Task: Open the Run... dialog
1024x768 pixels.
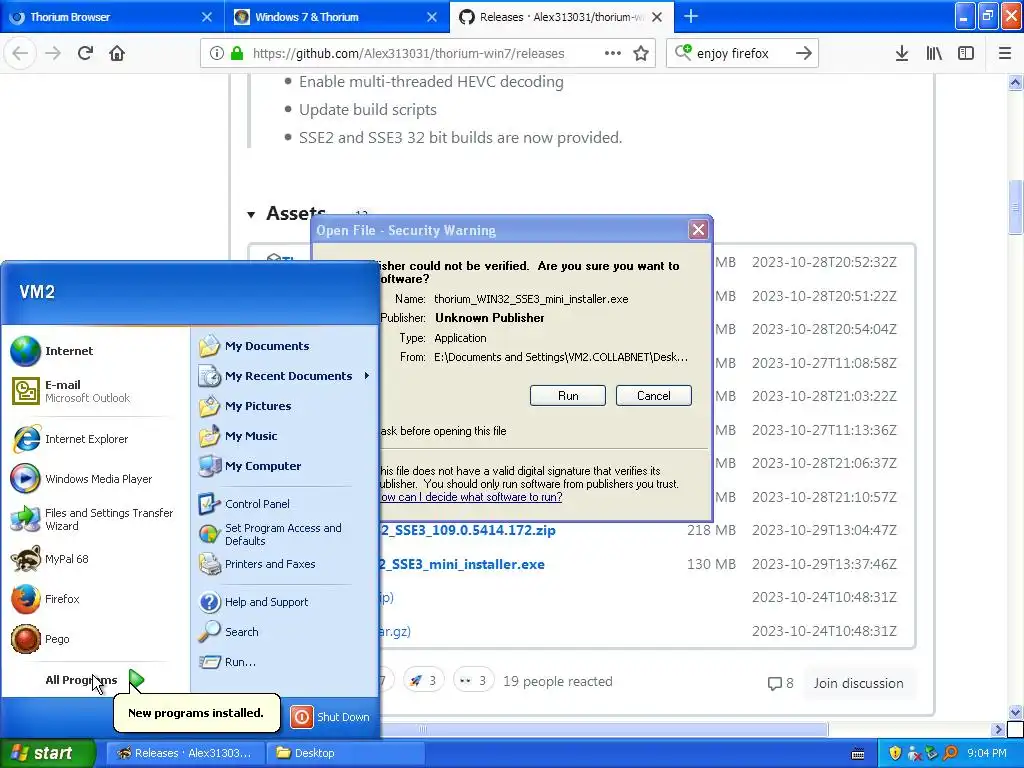Action: coord(285,662)
